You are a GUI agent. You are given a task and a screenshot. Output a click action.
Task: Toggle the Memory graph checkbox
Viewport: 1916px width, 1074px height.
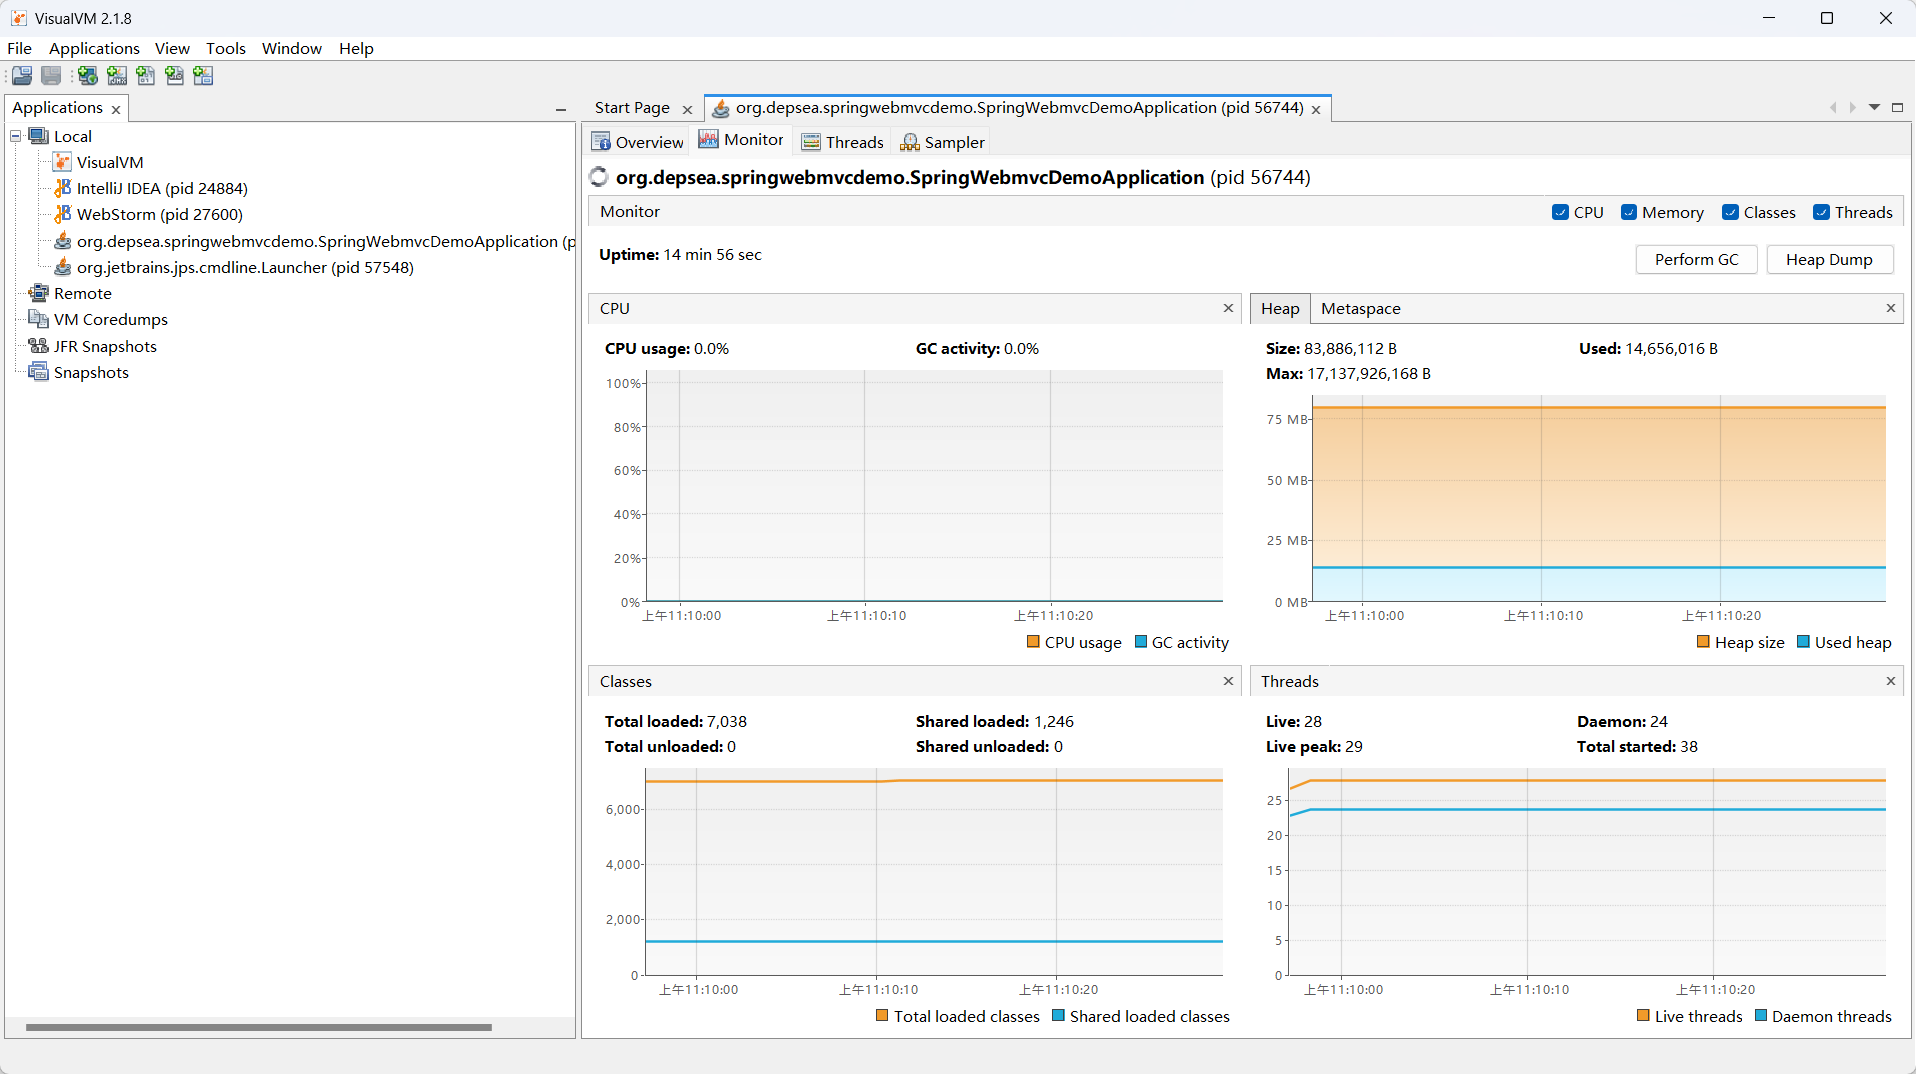coord(1629,212)
